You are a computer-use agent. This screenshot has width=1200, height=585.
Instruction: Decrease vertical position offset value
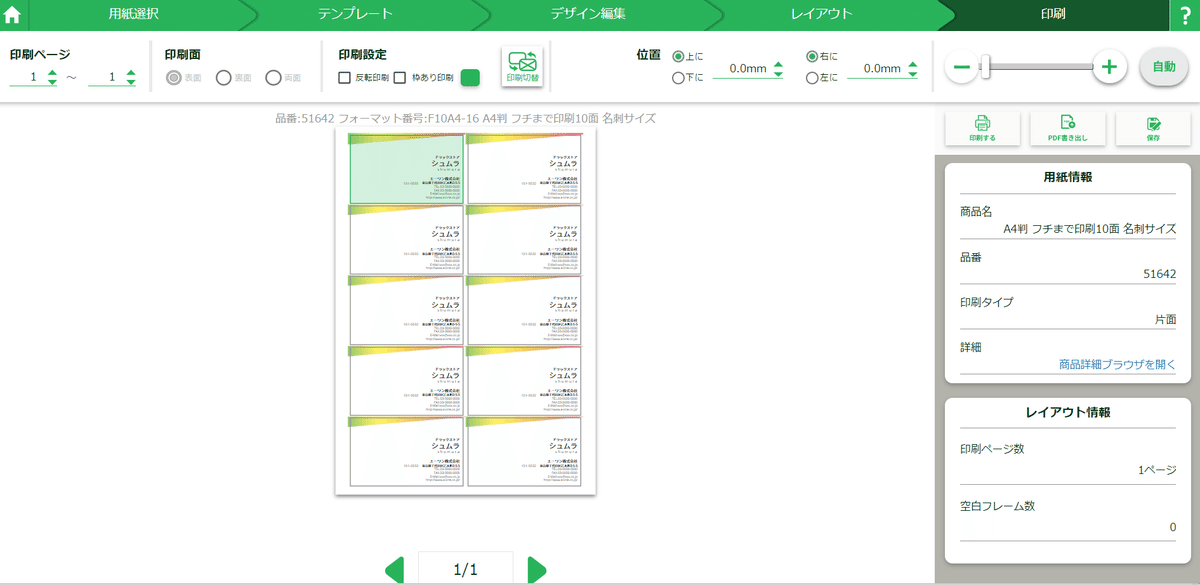(x=778, y=73)
